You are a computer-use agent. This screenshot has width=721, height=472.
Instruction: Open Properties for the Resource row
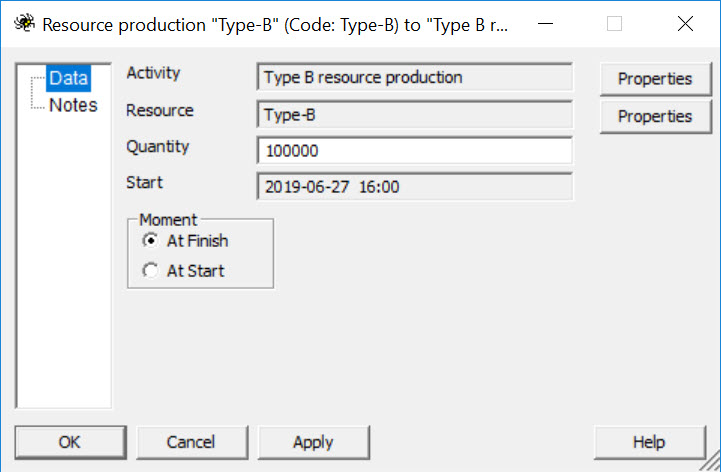[x=654, y=116]
